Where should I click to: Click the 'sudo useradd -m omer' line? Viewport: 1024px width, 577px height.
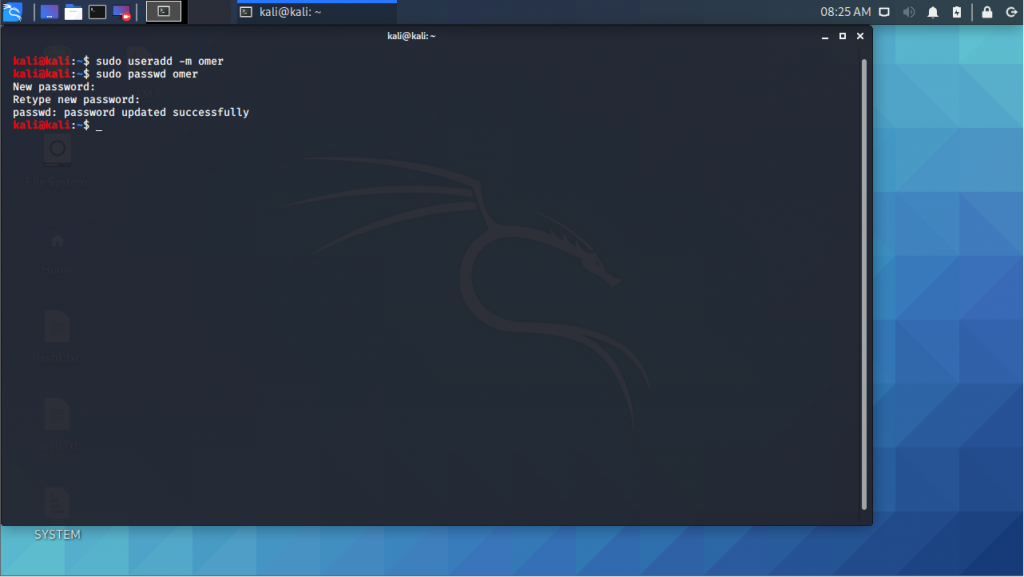click(118, 61)
